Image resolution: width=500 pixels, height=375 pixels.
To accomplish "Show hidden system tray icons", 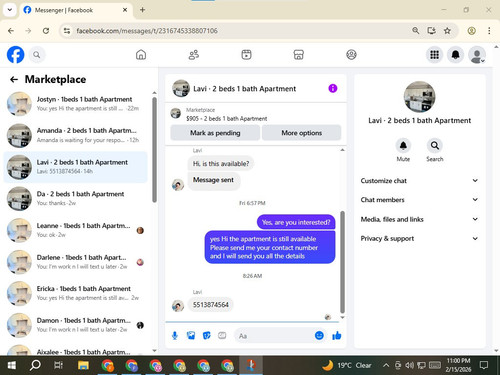I will click(386, 366).
